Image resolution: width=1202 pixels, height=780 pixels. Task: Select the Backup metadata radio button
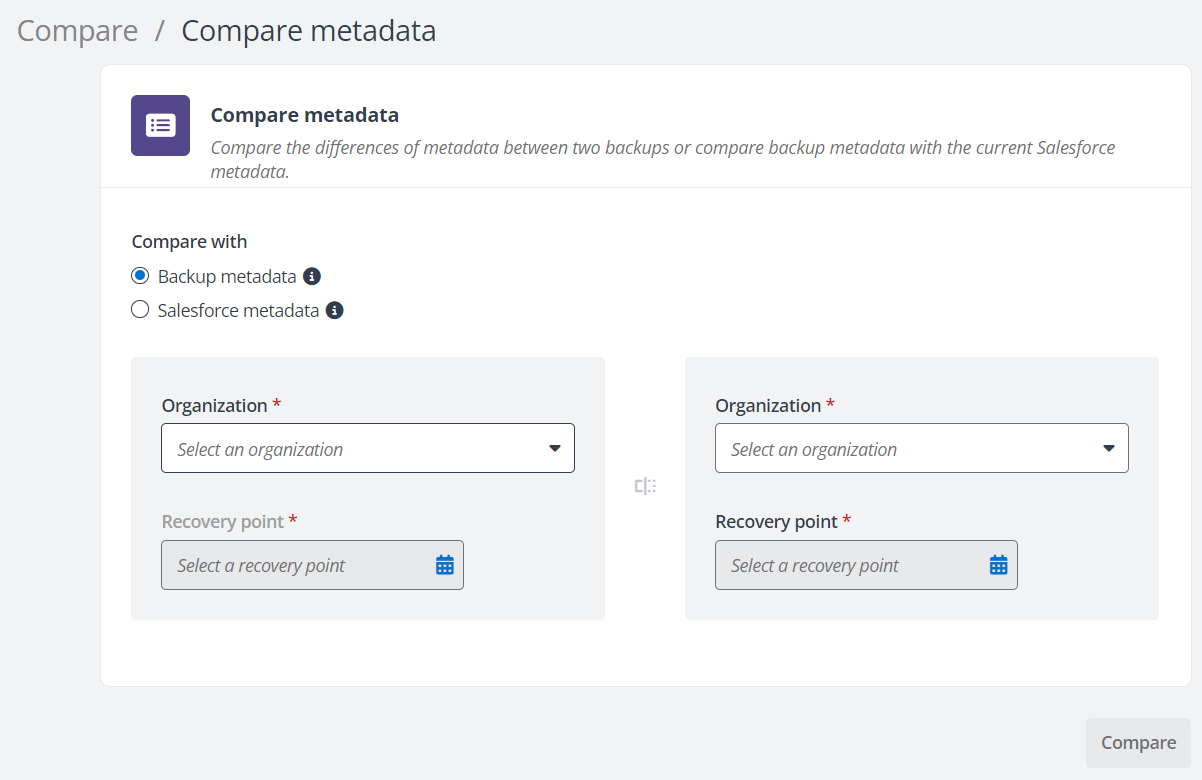click(x=140, y=275)
